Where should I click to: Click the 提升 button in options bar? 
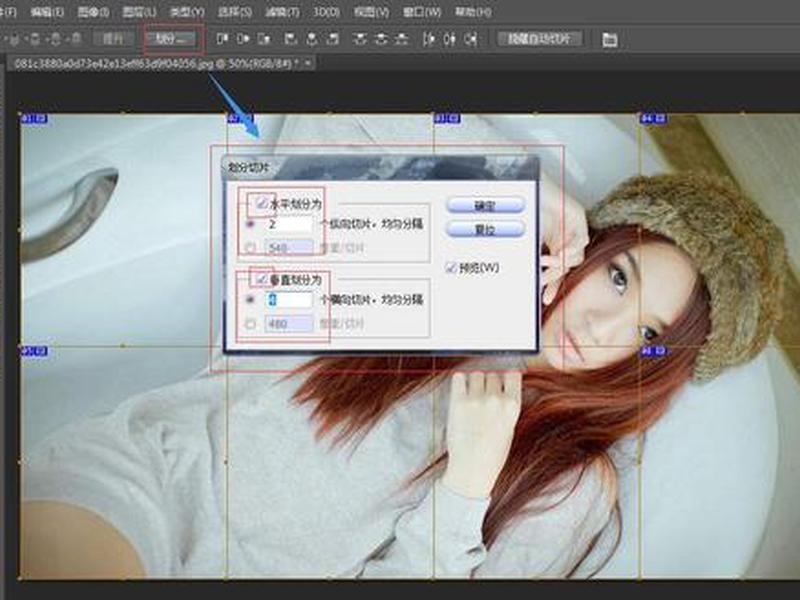click(113, 38)
